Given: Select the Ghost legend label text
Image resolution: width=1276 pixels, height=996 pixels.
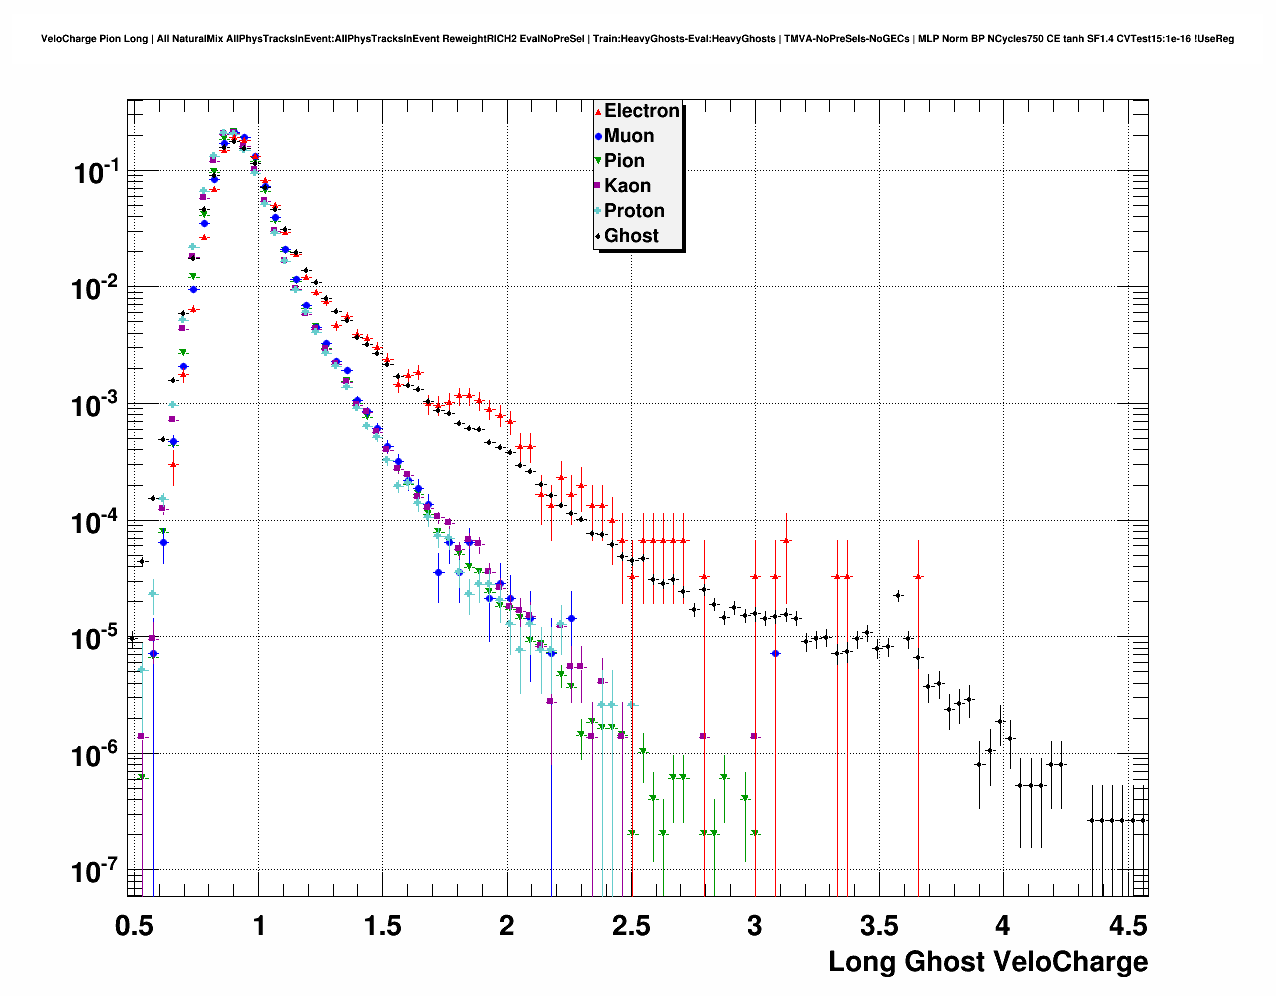Looking at the screenshot, I should tap(631, 236).
